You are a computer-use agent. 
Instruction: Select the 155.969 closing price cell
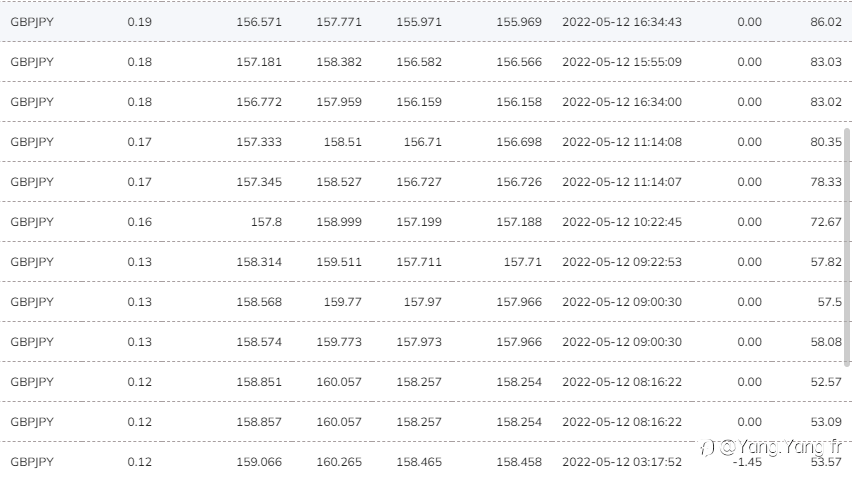pos(519,22)
